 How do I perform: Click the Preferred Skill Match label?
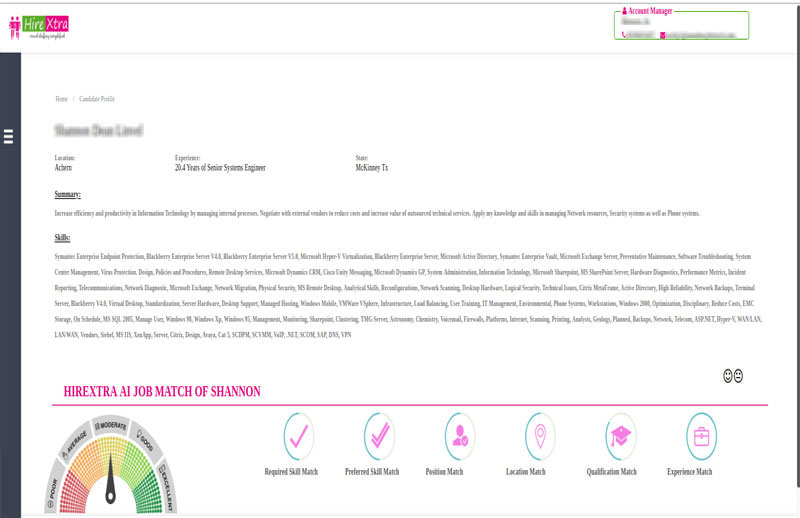372,472
